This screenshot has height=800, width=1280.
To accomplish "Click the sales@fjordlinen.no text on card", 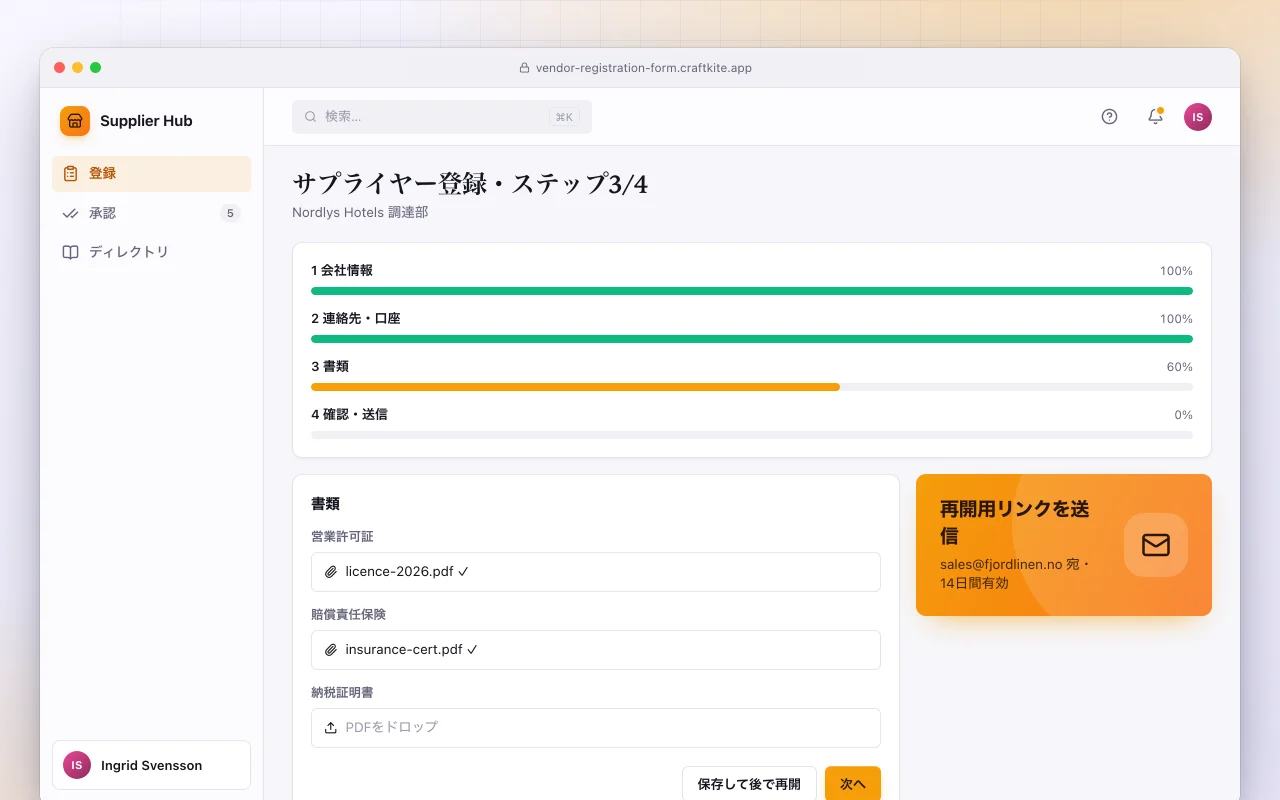I will click(1001, 564).
